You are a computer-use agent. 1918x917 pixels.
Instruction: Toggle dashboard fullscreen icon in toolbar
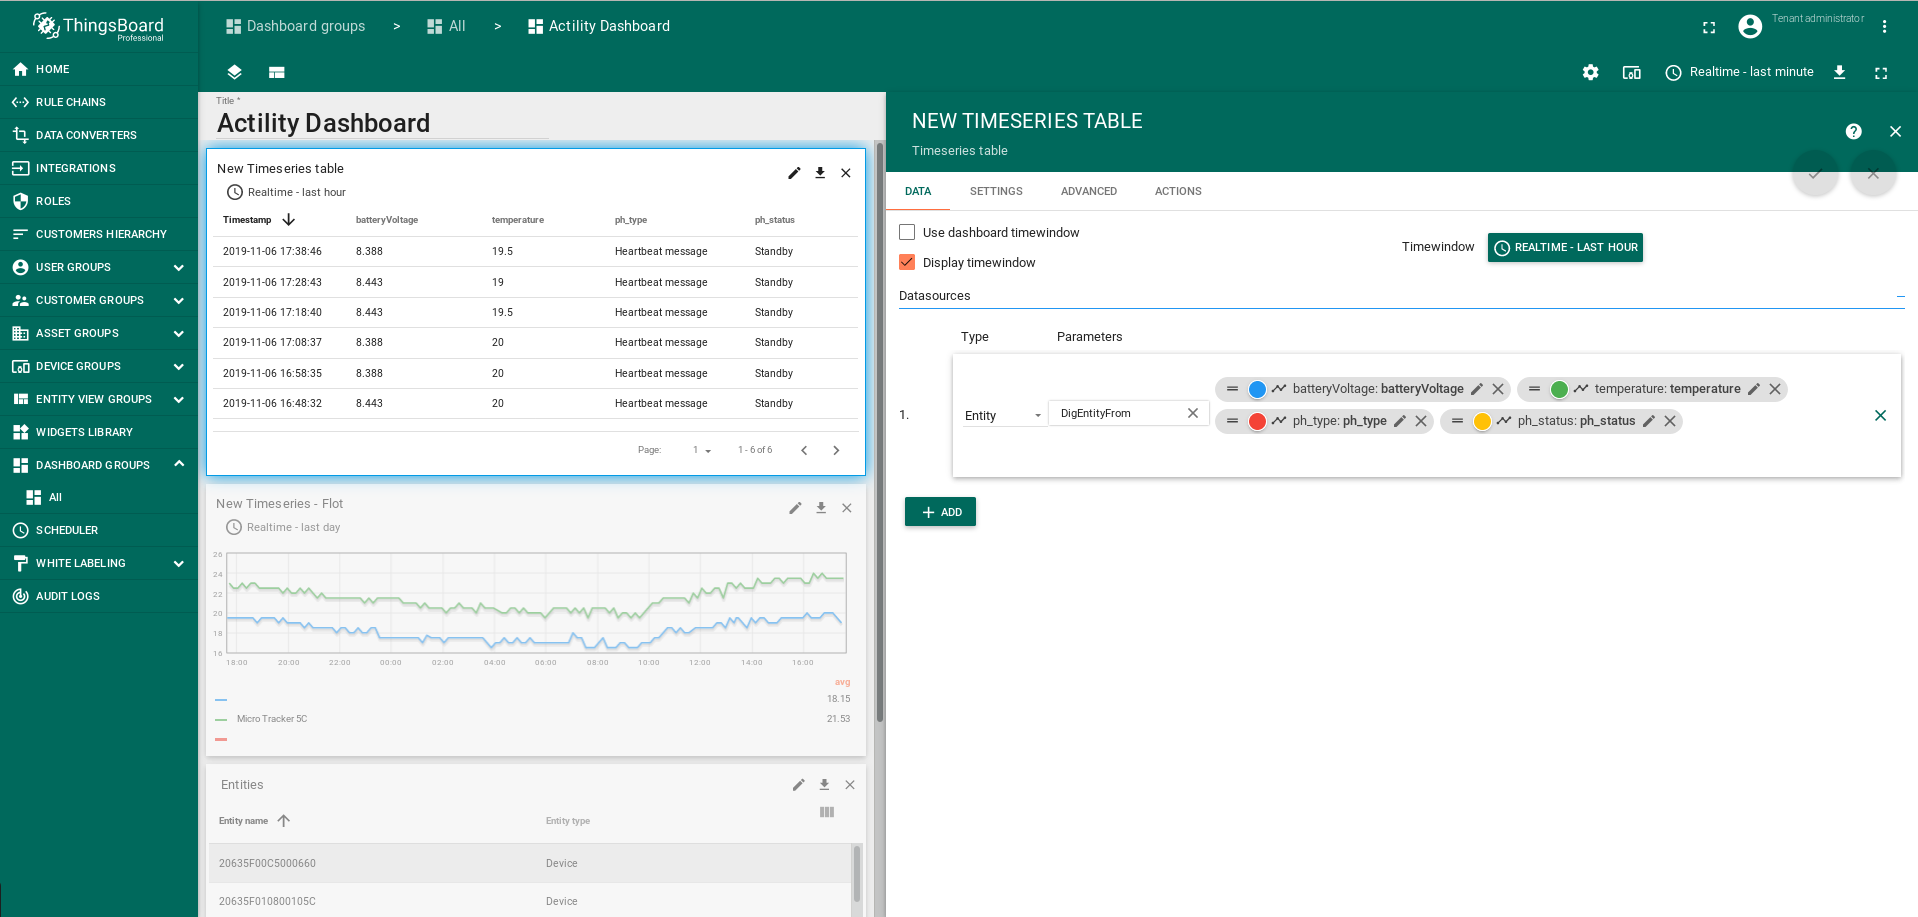[x=1881, y=72]
